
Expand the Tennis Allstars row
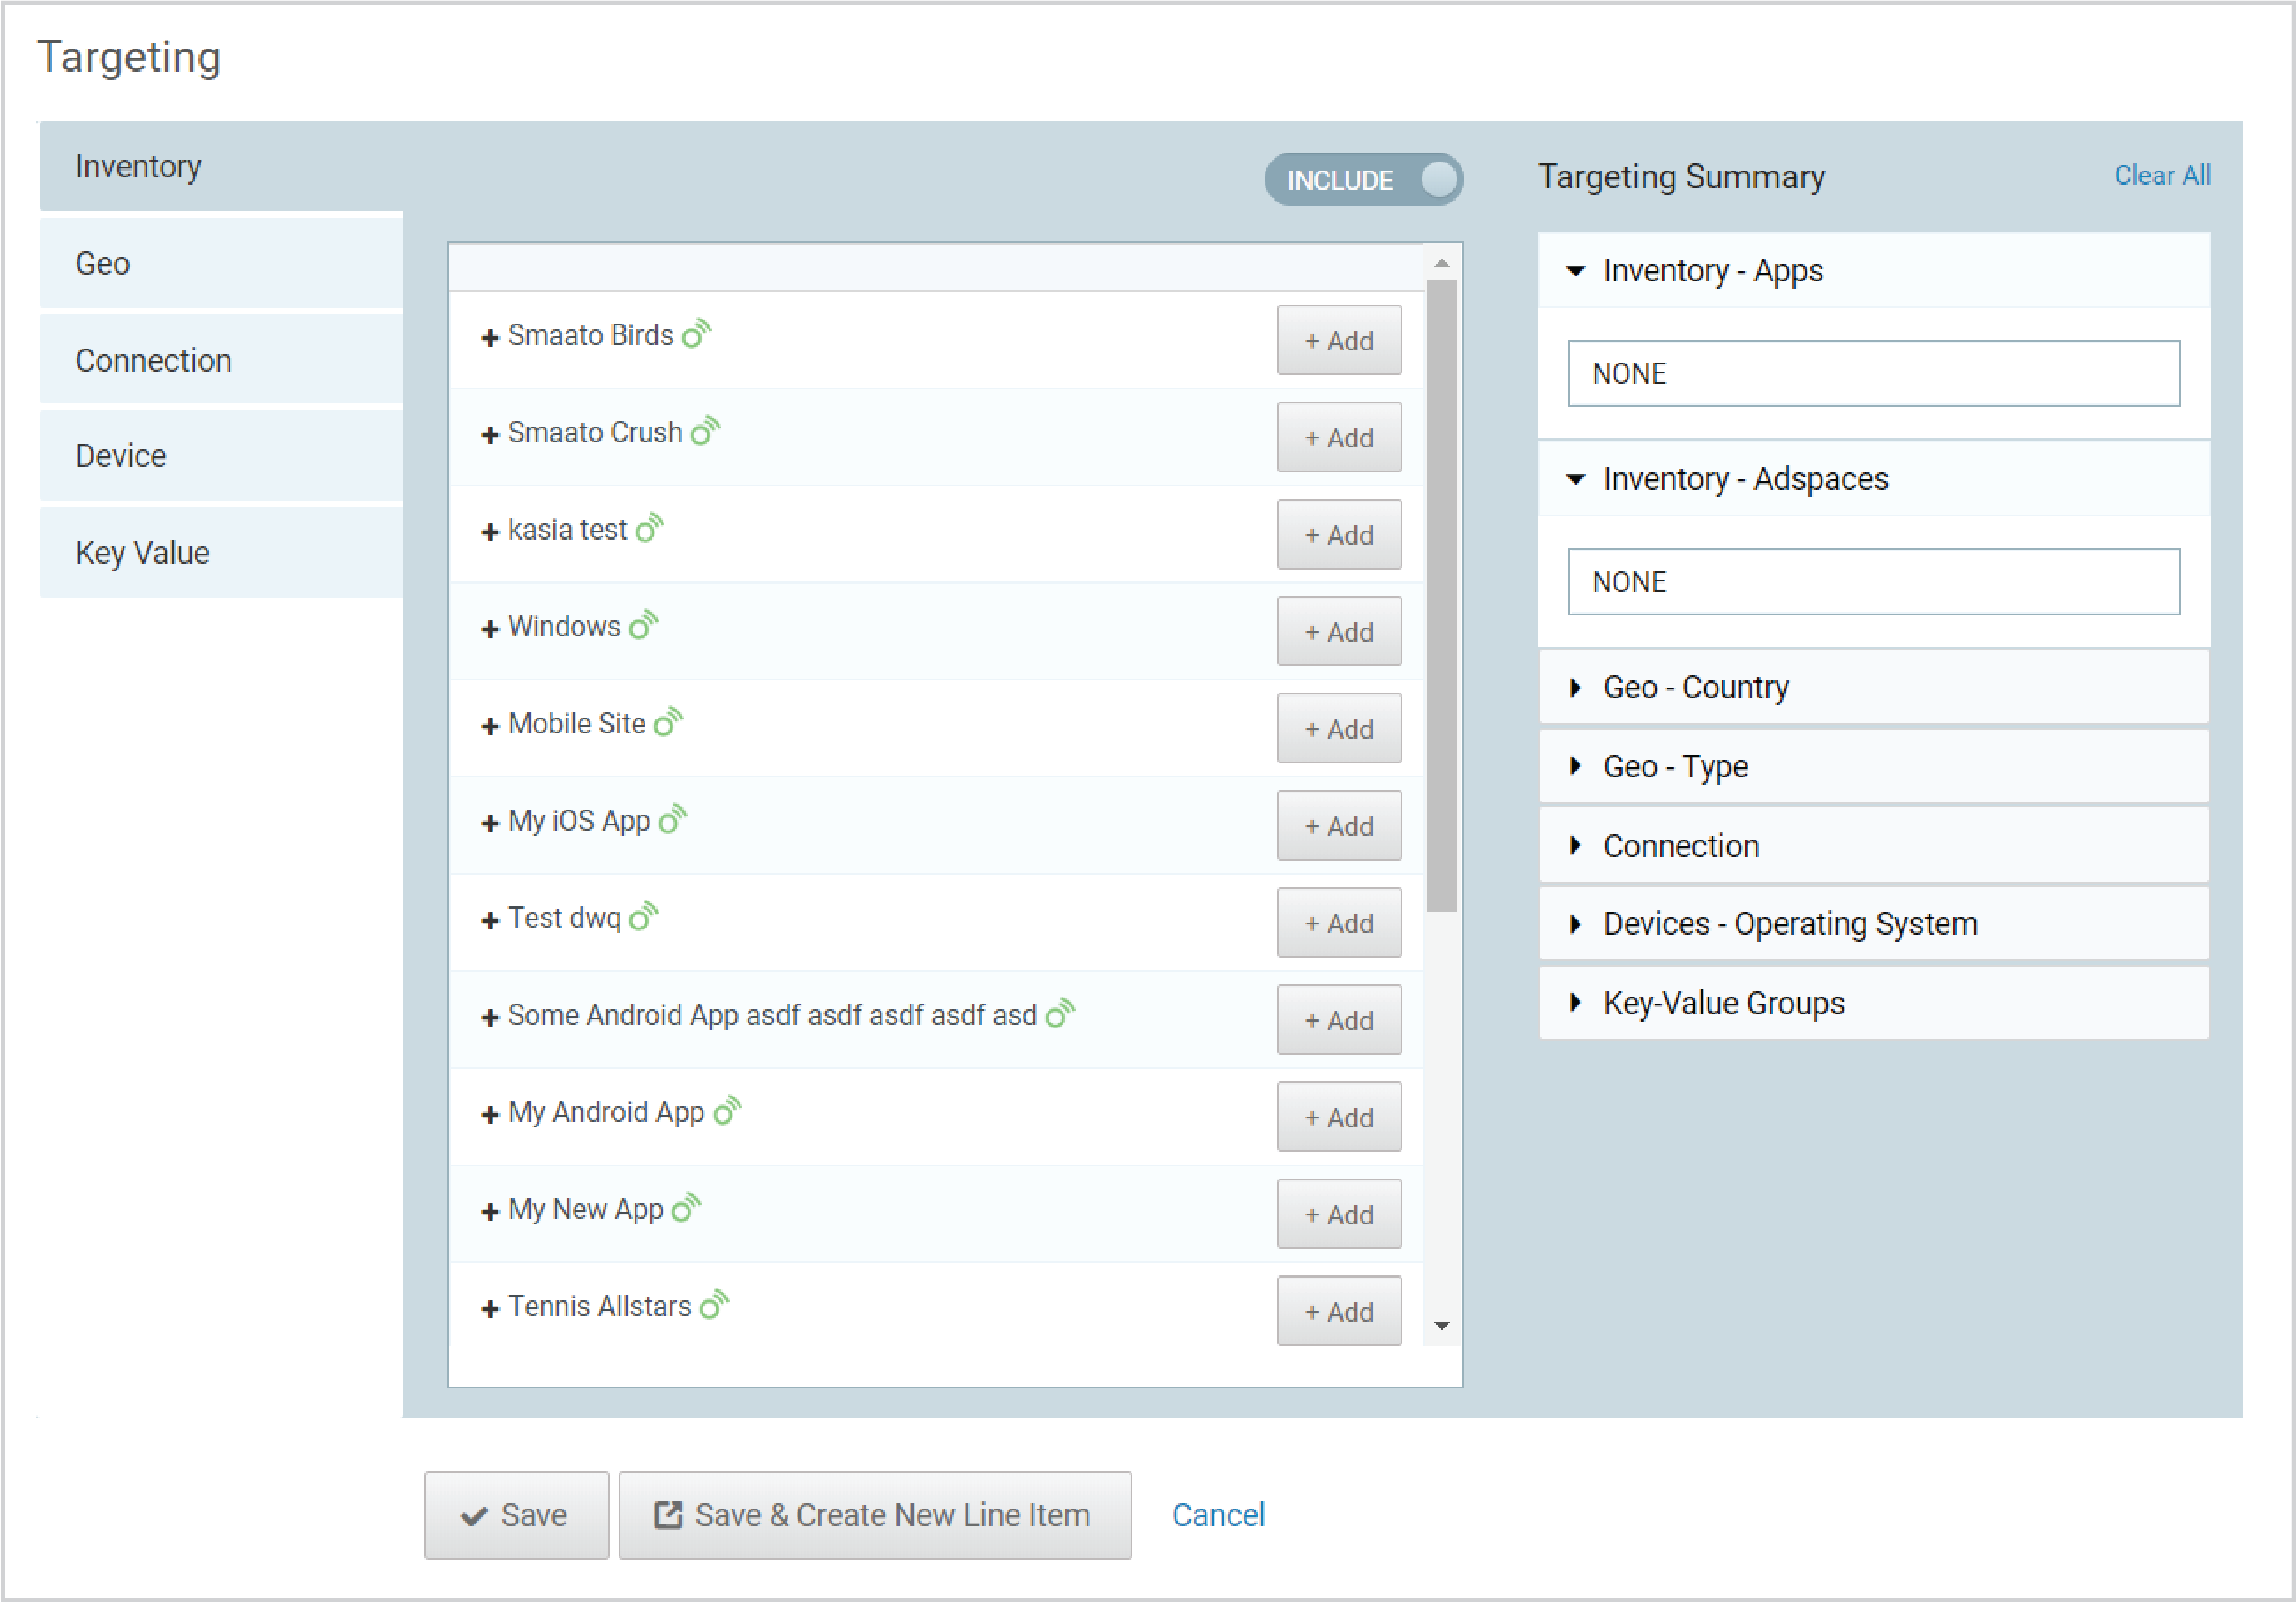pyautogui.click(x=490, y=1309)
